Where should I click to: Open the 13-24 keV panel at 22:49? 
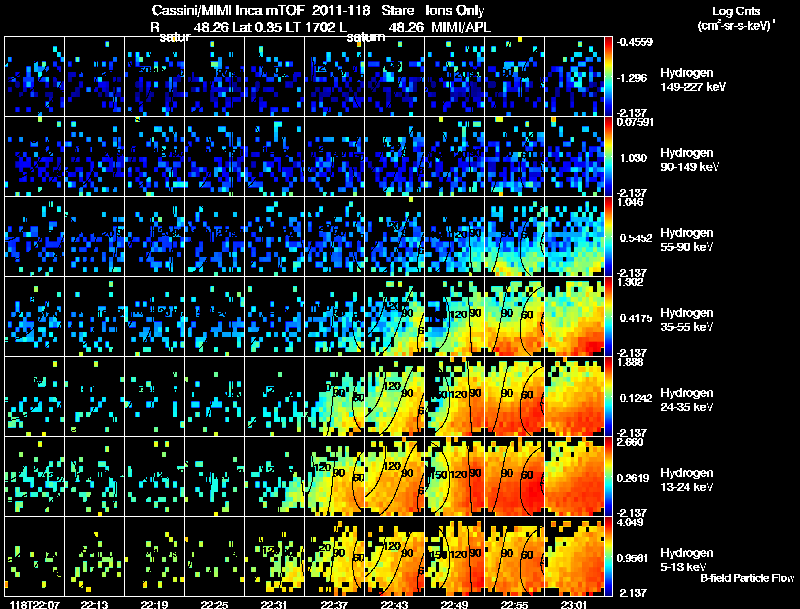coord(454,477)
